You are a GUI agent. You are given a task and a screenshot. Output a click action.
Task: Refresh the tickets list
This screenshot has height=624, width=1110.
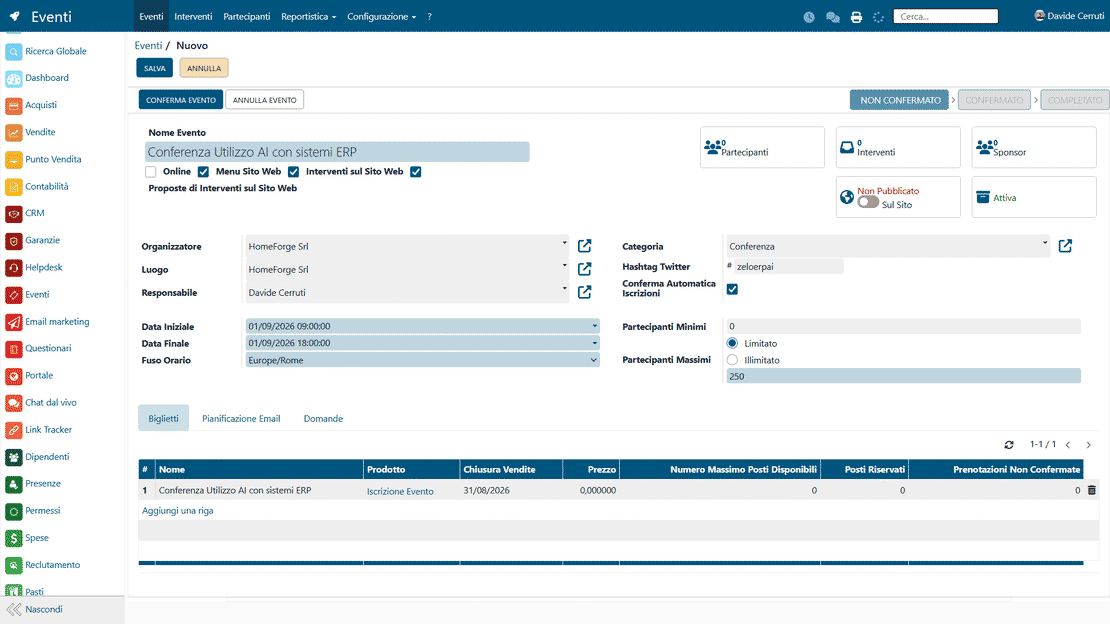tap(1009, 445)
